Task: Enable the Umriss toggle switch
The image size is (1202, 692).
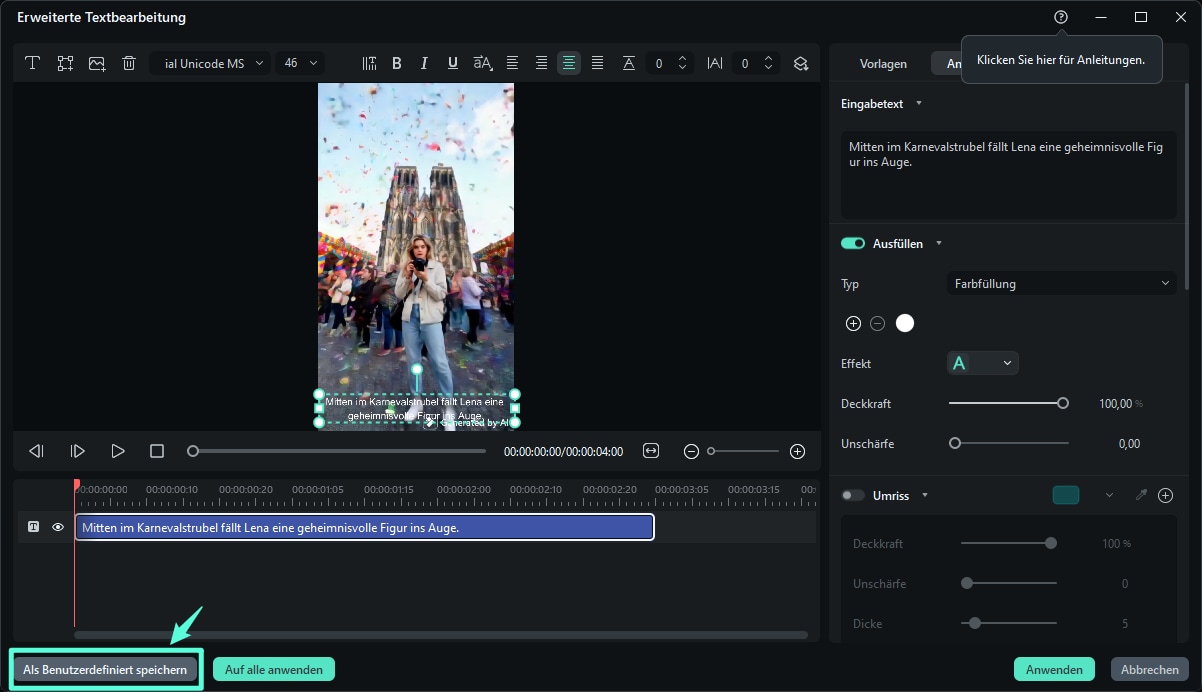Action: tap(853, 495)
